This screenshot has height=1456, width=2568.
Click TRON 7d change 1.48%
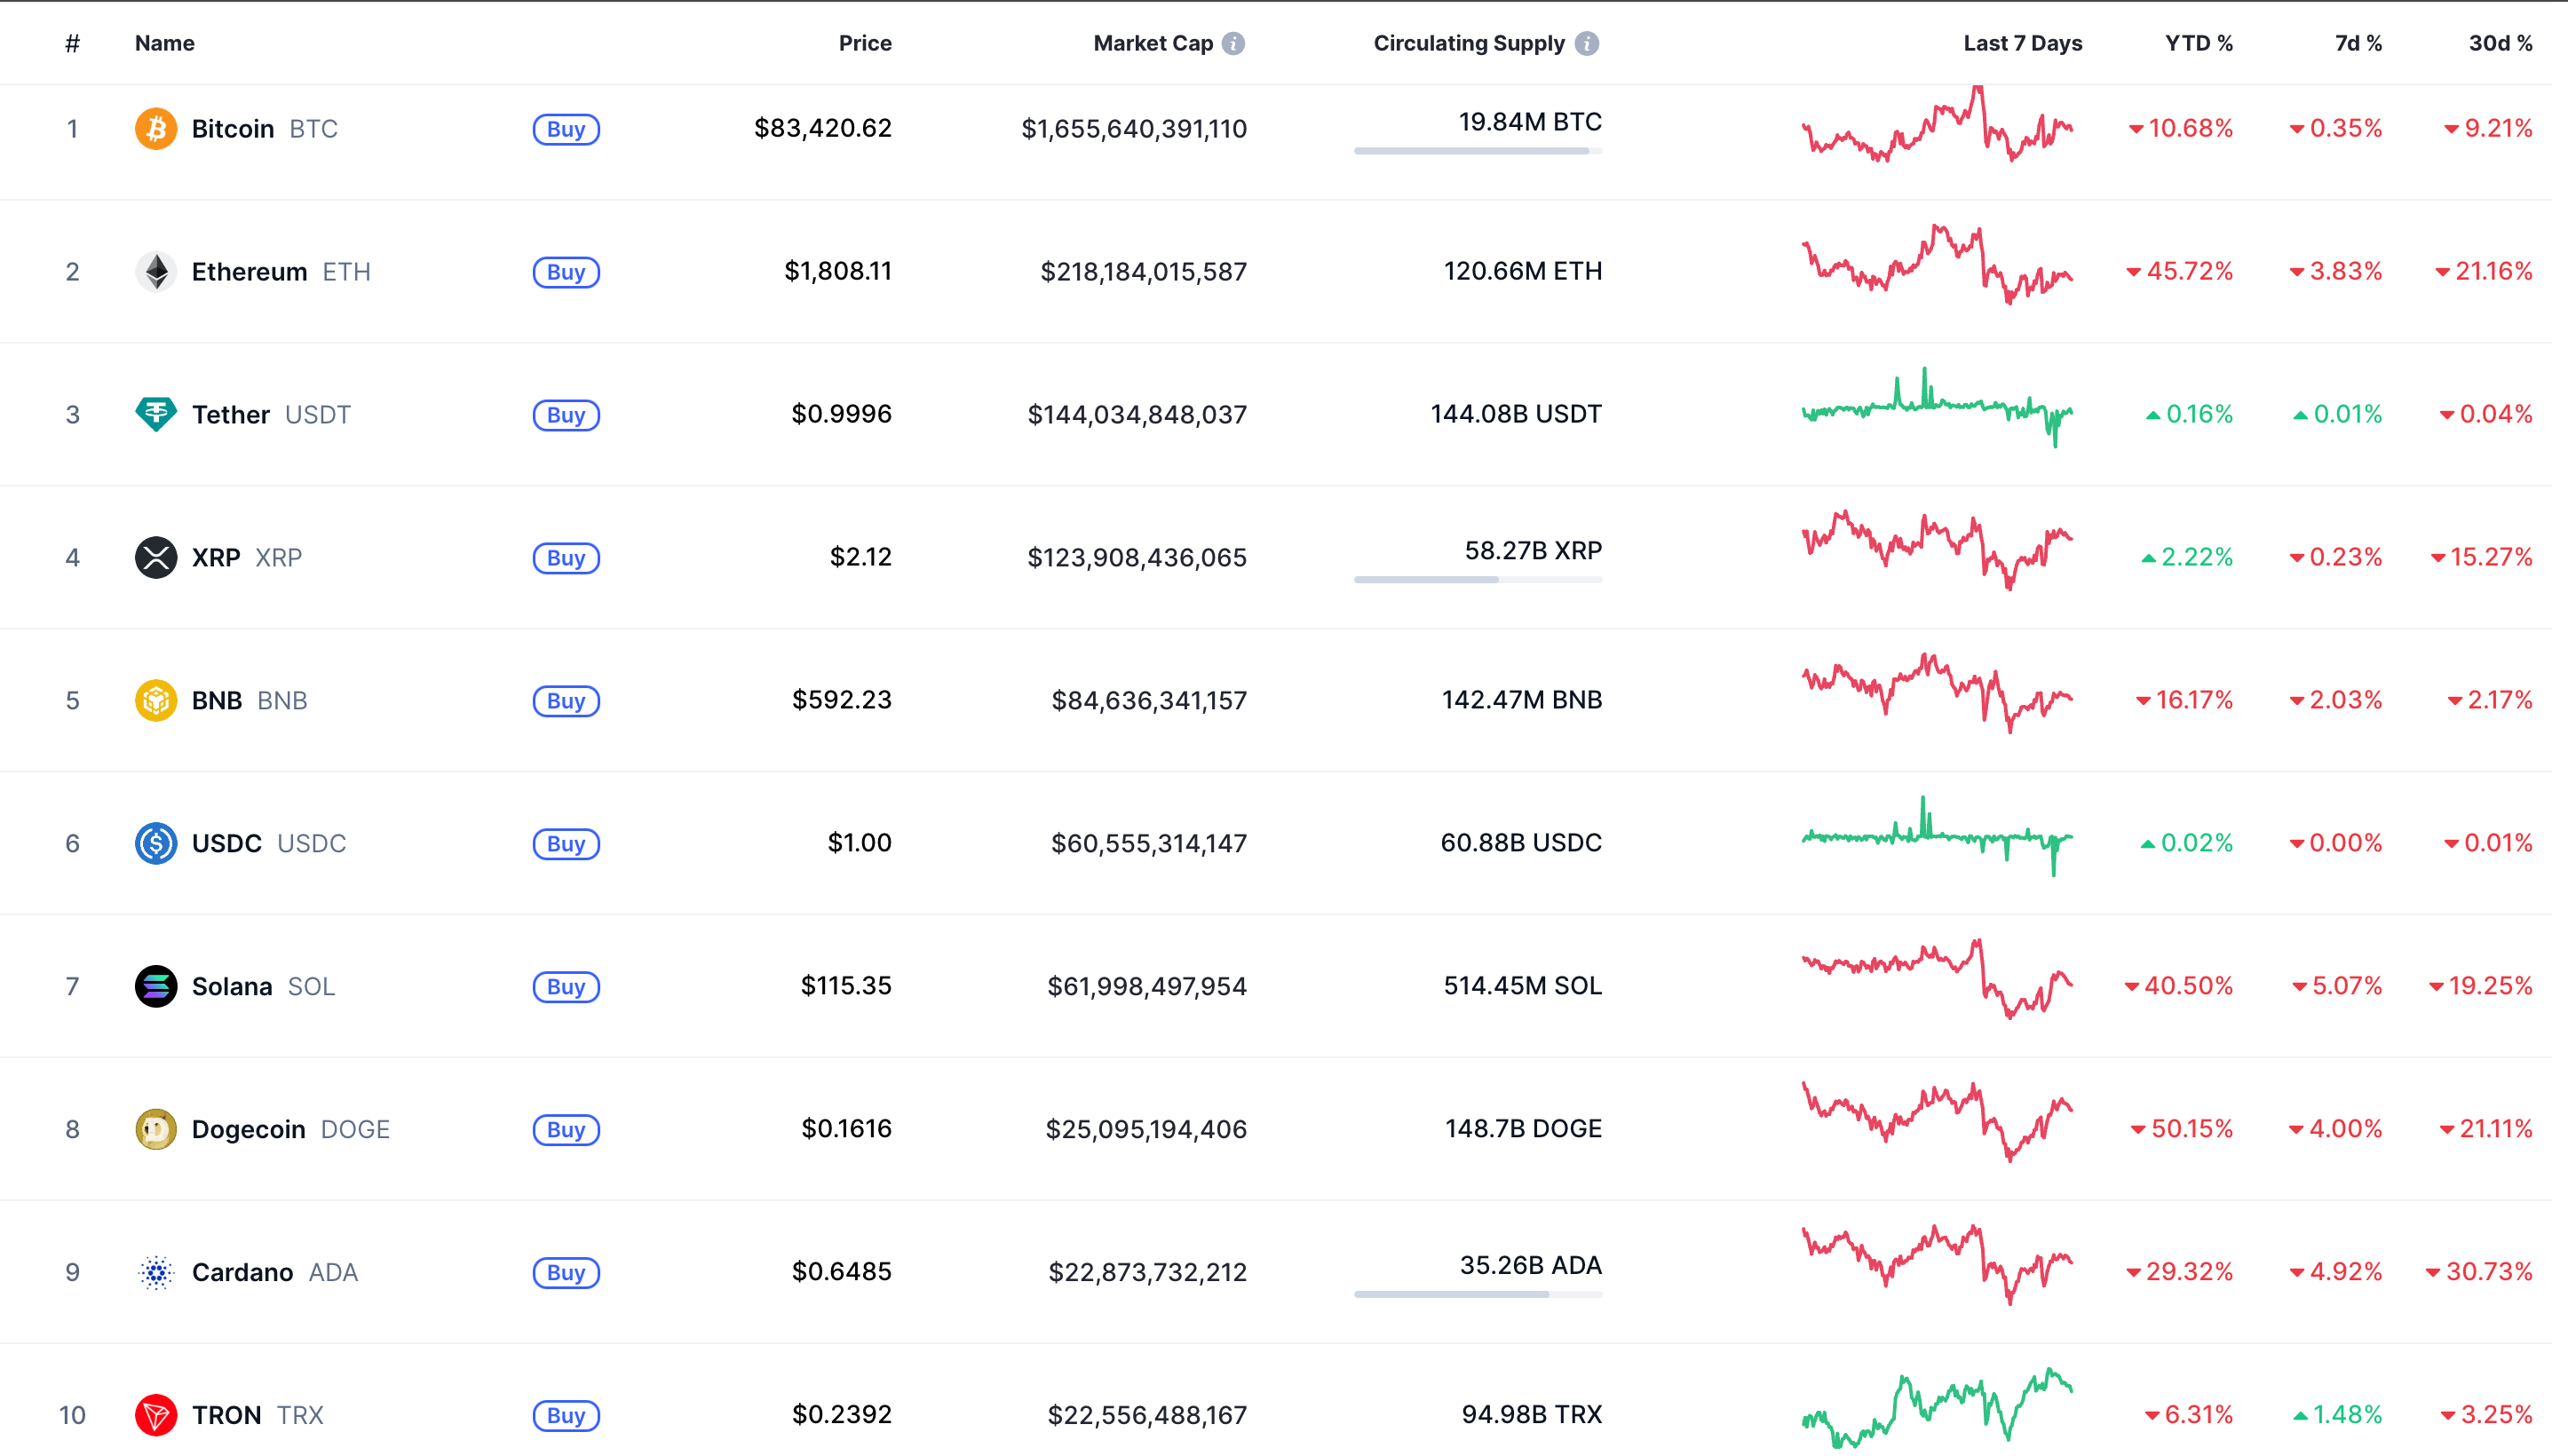pyautogui.click(x=2338, y=1415)
